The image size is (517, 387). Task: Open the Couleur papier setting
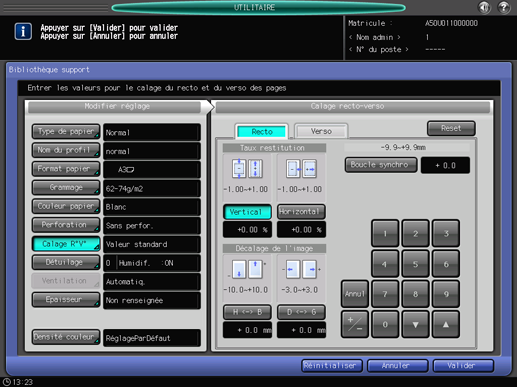(66, 206)
